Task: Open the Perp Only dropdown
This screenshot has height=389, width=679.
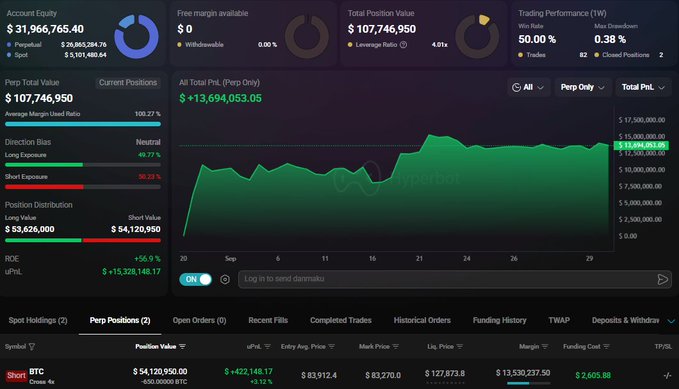Action: pyautogui.click(x=582, y=87)
